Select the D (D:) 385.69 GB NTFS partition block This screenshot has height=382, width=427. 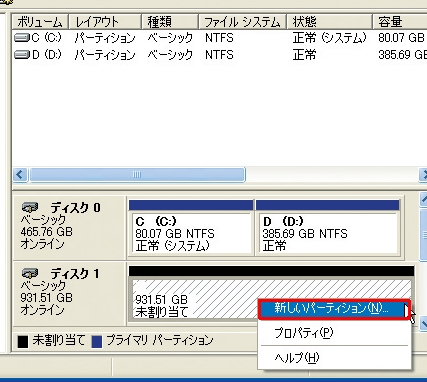tap(327, 228)
